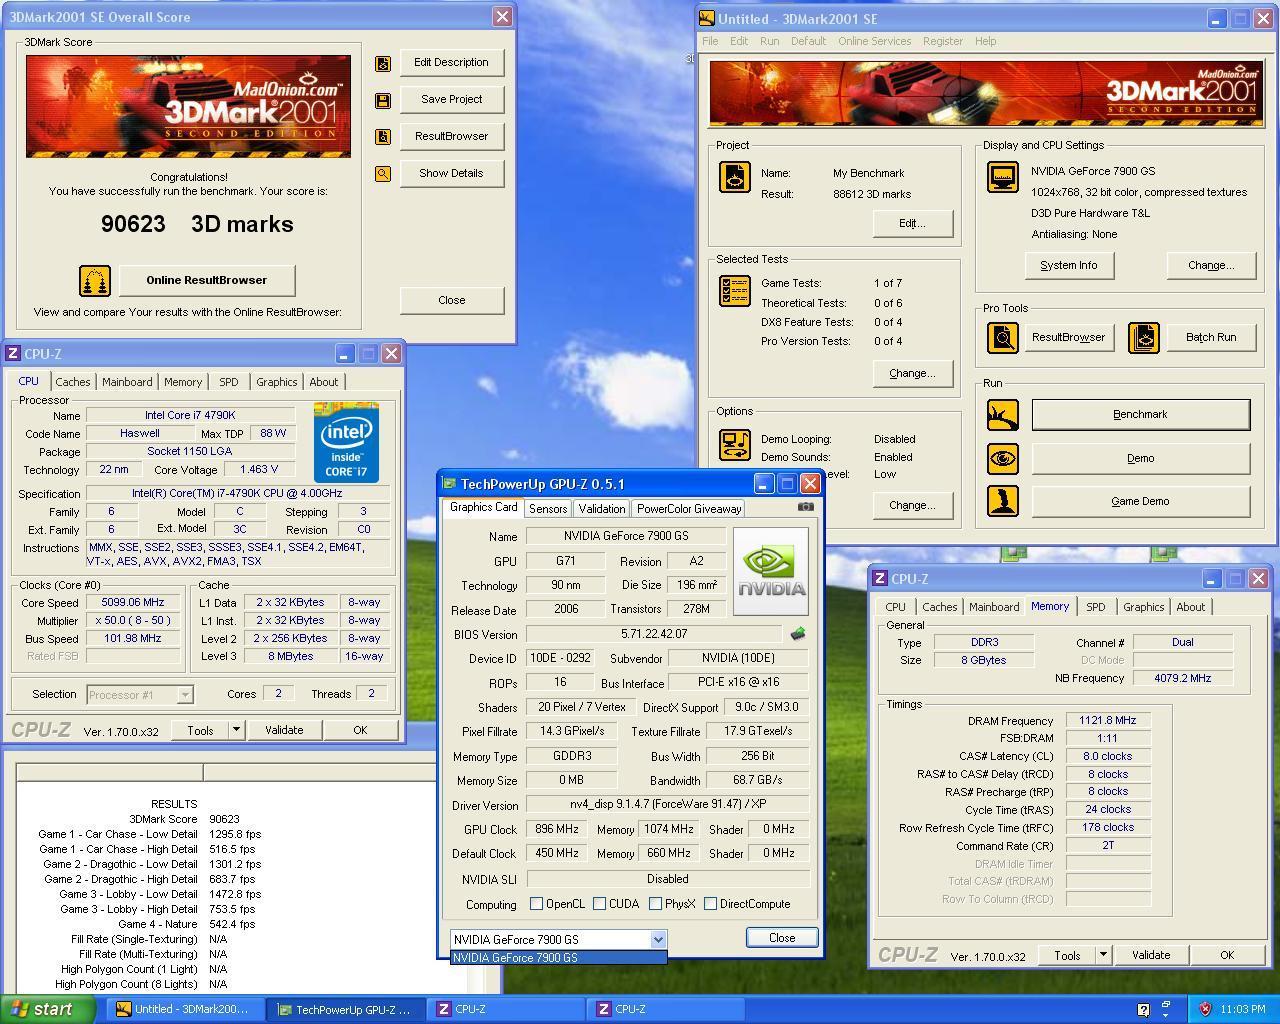Click the Edit... button in Project section

coord(912,224)
